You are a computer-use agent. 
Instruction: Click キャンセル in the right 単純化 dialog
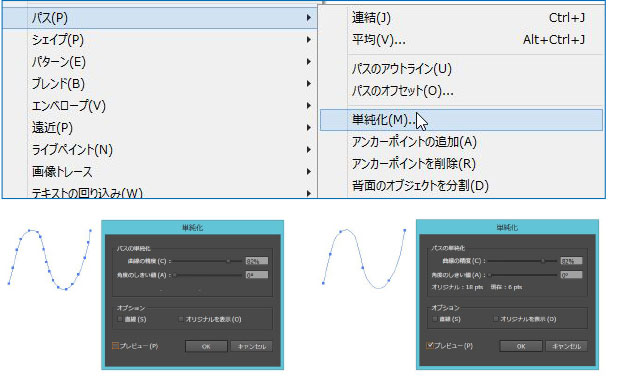[566, 346]
